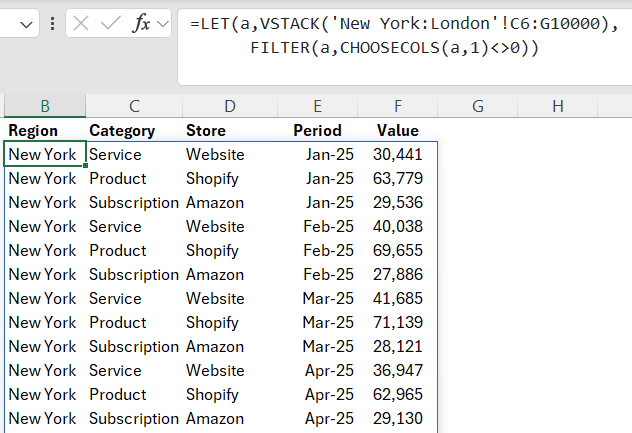Viewport: 632px width, 433px height.
Task: Click the Cancel formula entry X icon
Action: click(x=82, y=24)
